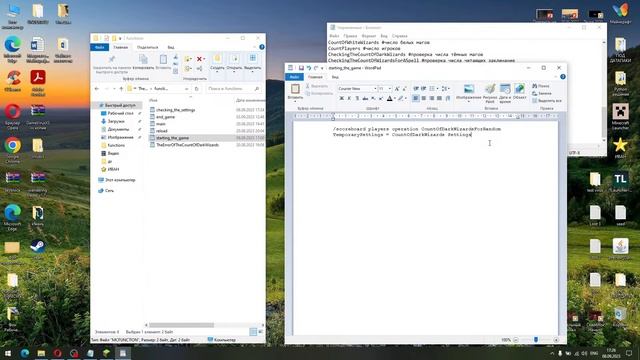The height and width of the screenshot is (360, 640).
Task: Insert picture via Изображение button in WordPad
Action: pos(469,93)
